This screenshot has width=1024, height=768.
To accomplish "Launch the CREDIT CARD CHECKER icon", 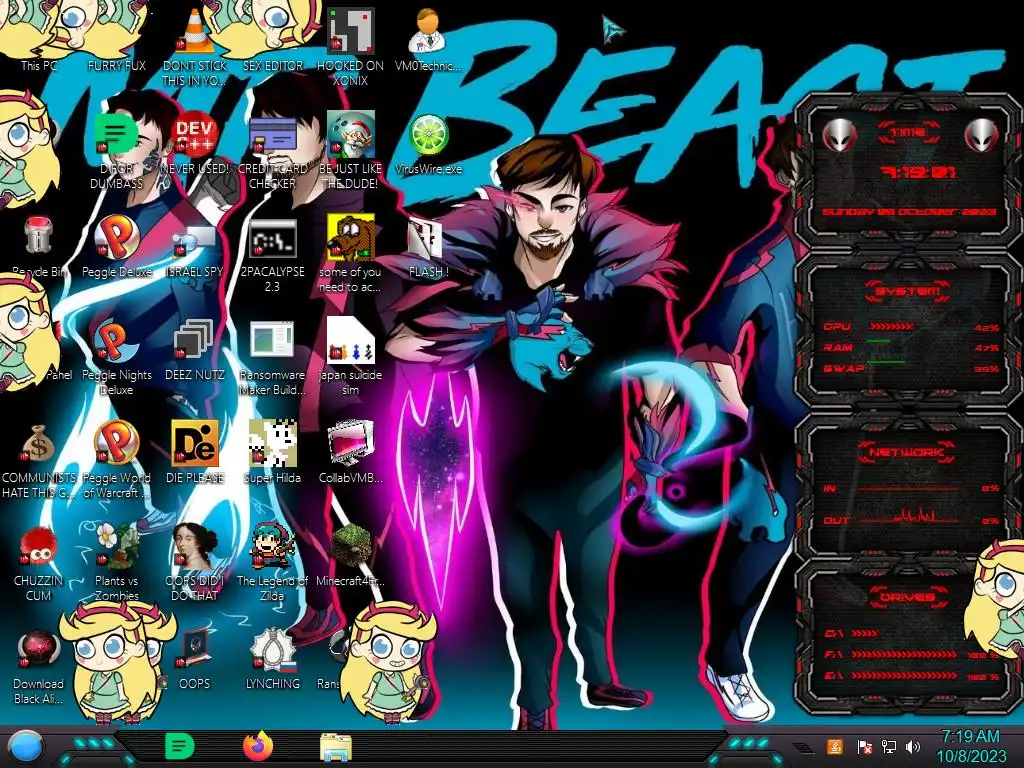I will tap(272, 135).
